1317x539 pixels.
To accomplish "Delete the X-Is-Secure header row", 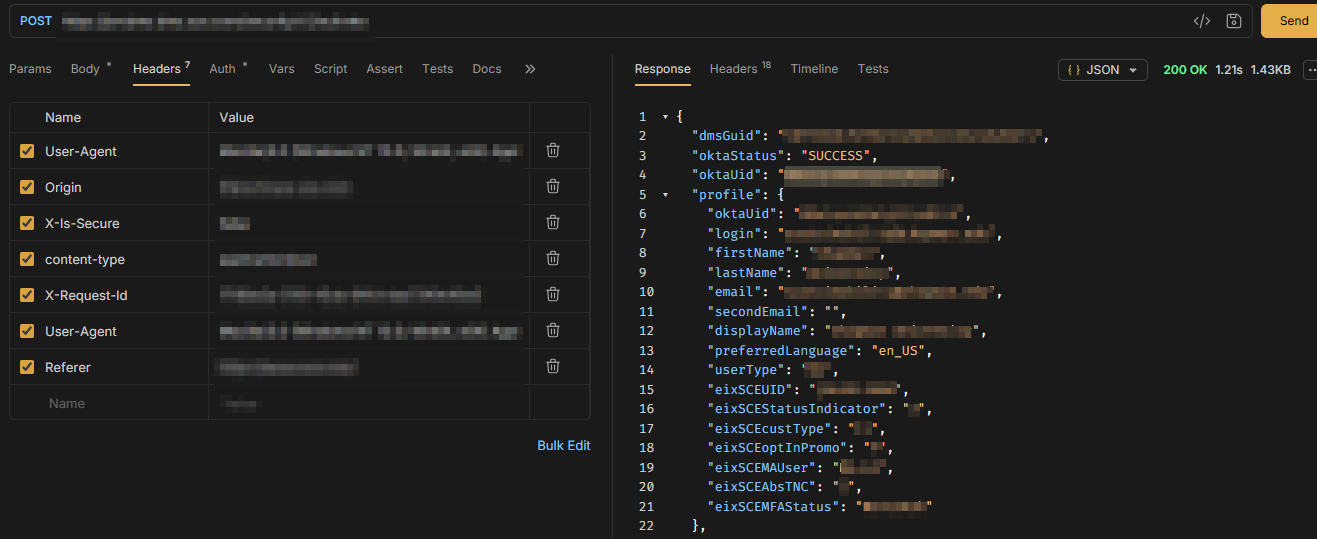I will click(552, 222).
